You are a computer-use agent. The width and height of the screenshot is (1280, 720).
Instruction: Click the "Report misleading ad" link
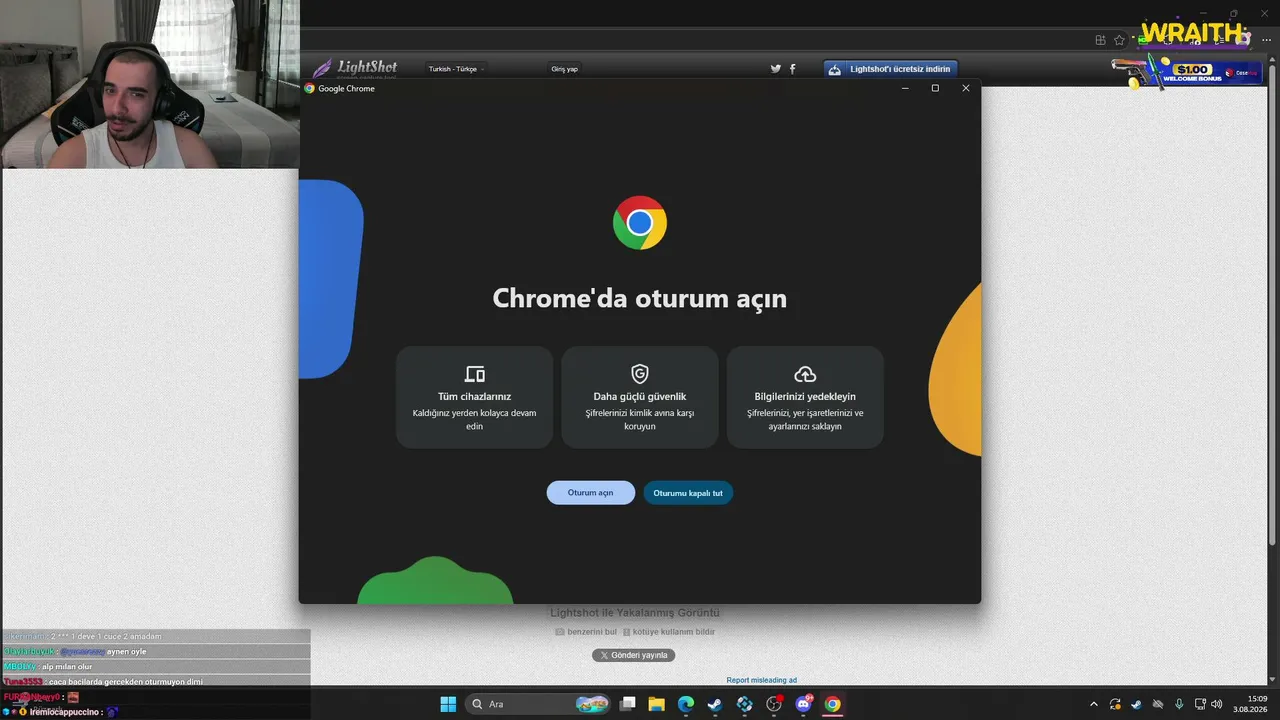click(762, 680)
